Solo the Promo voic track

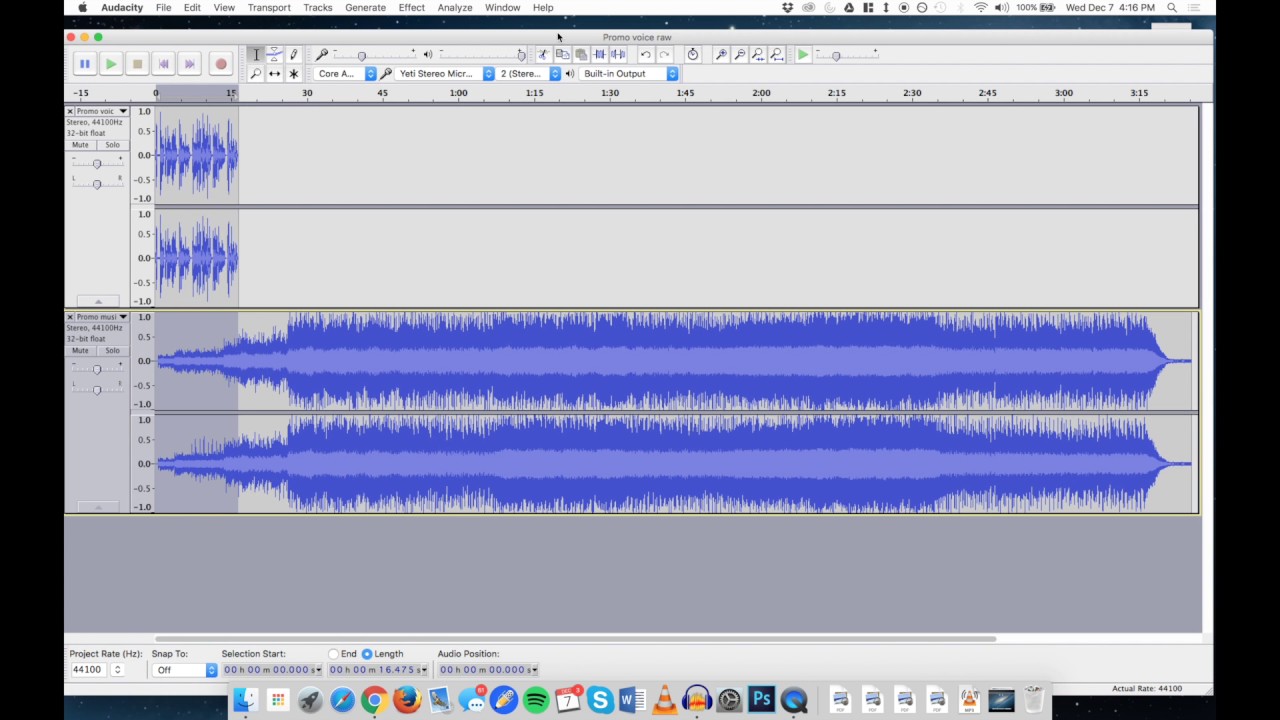click(112, 145)
